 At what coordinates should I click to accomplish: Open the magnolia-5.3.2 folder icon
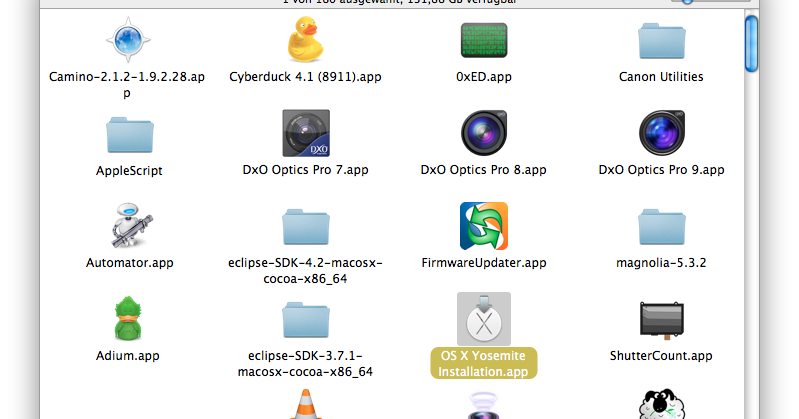coord(661,227)
